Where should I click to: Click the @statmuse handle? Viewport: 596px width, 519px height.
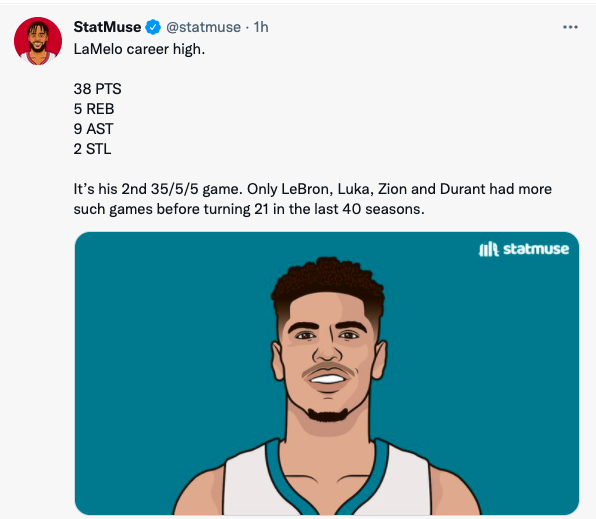pyautogui.click(x=203, y=27)
